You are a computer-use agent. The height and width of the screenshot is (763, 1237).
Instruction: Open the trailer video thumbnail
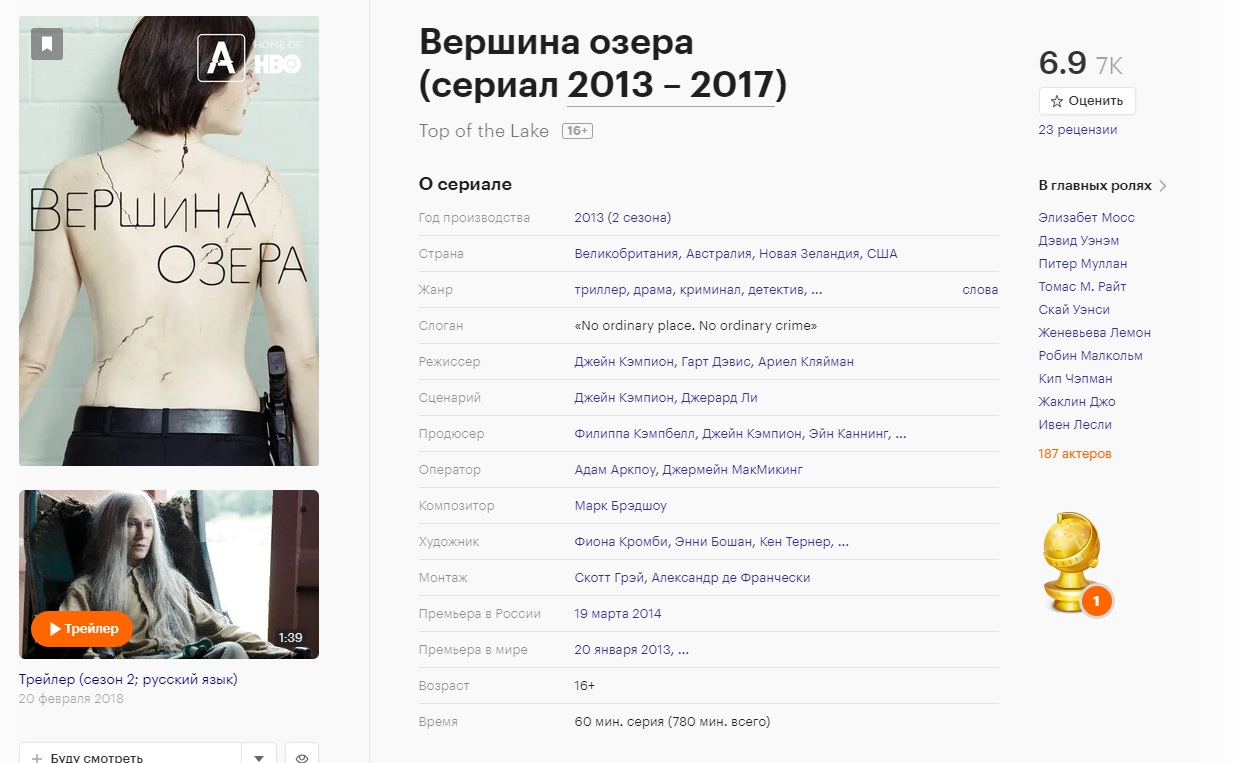coord(169,574)
